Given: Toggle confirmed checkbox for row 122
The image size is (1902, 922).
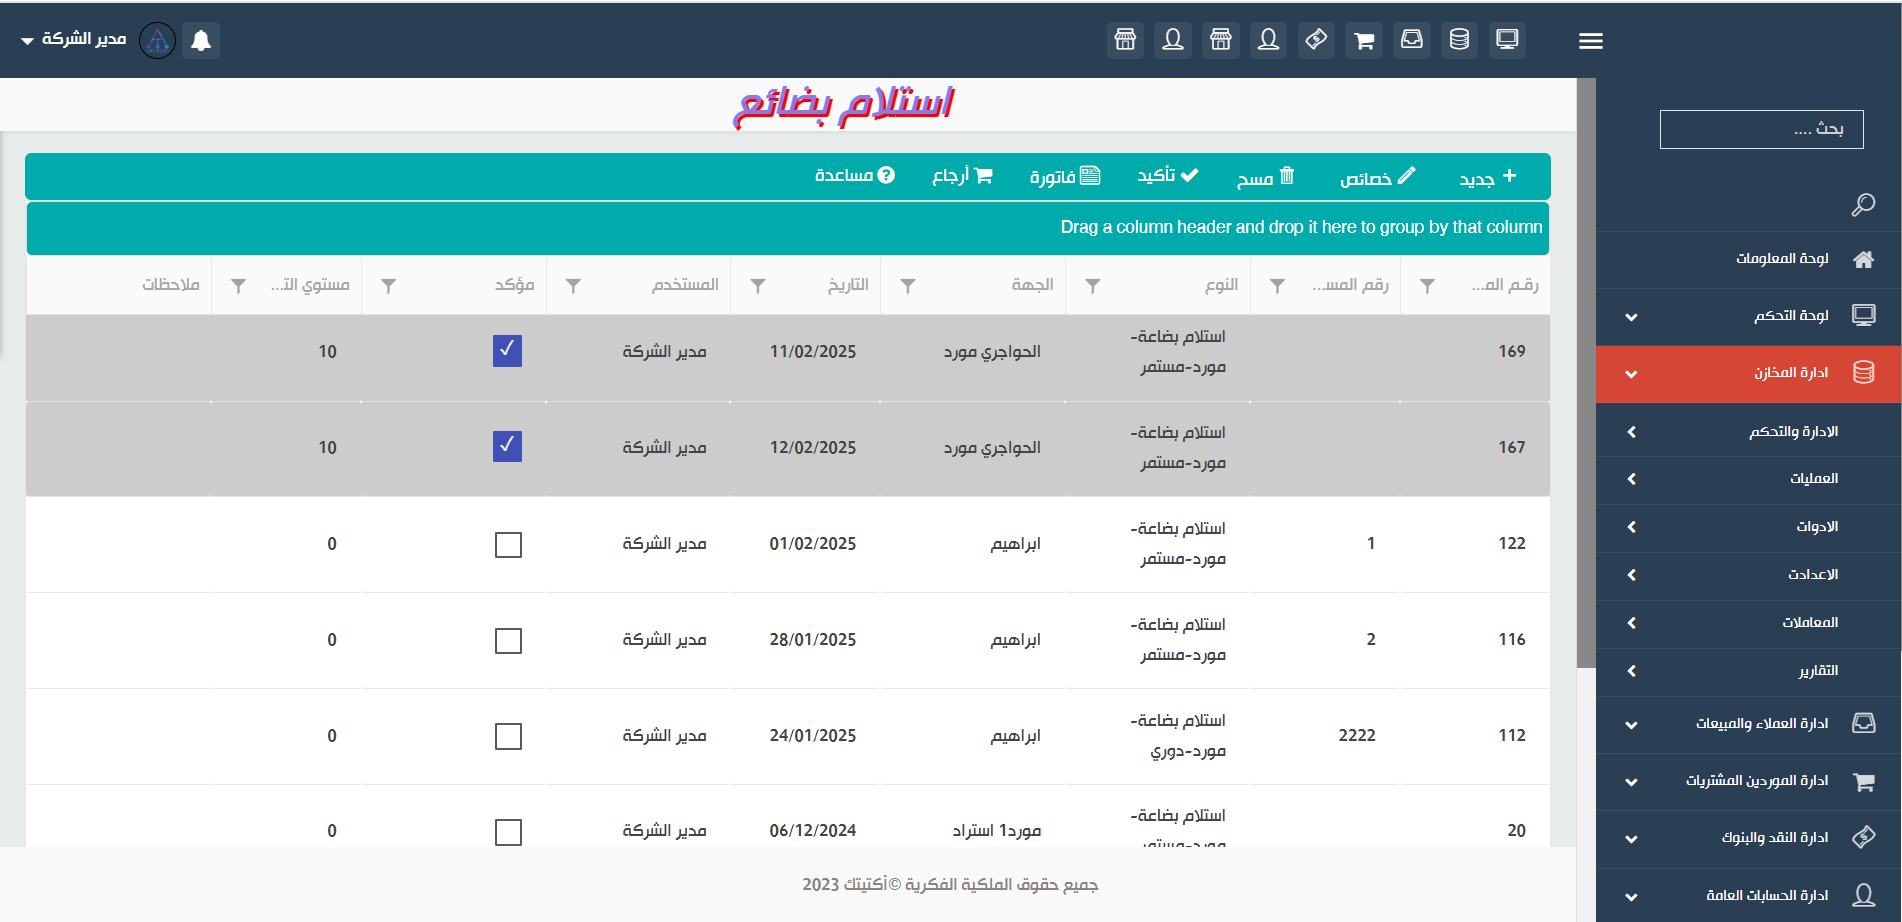Looking at the screenshot, I should (508, 544).
